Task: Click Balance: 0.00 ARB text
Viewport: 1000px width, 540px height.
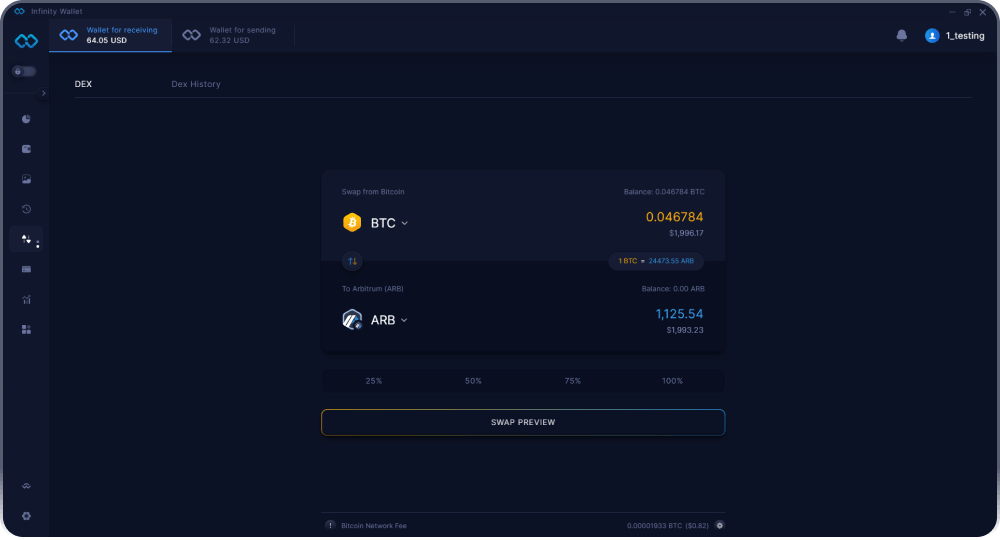Action: click(x=673, y=289)
